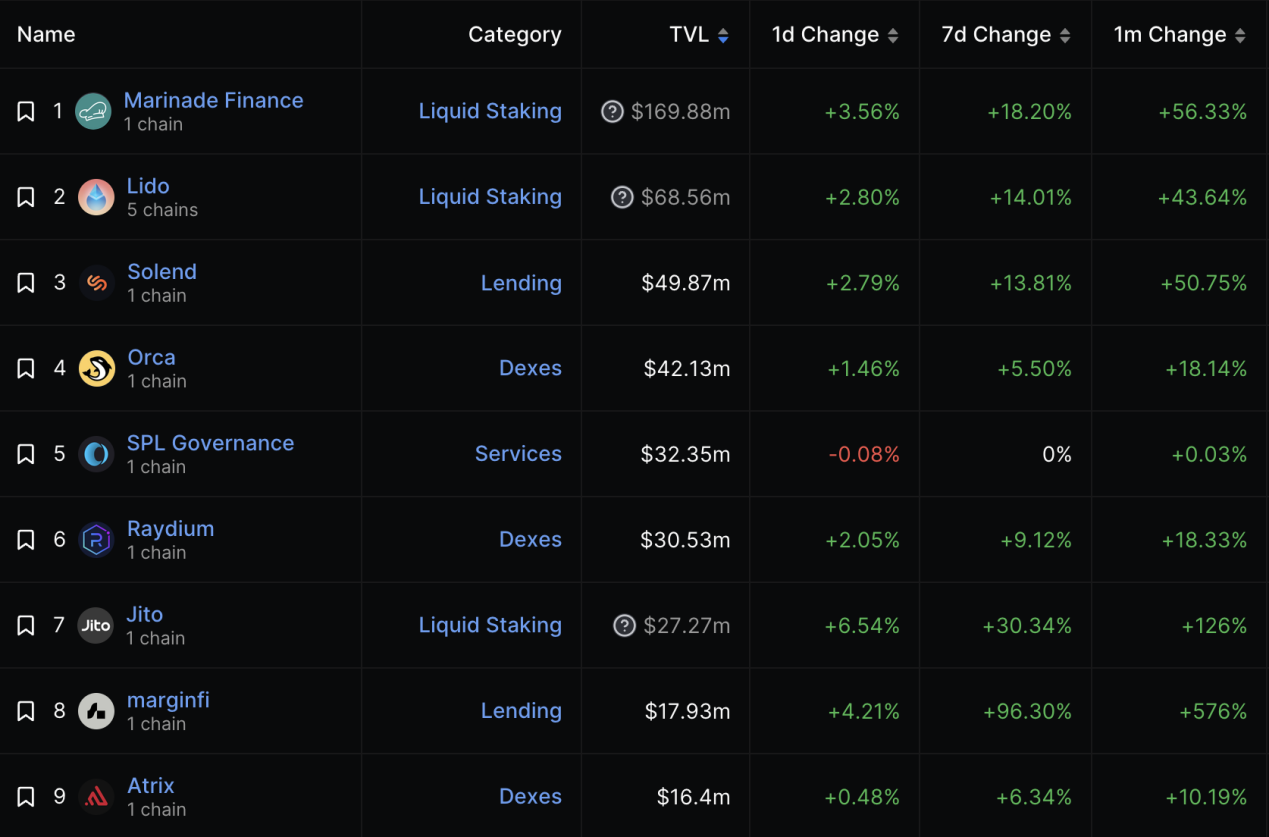Open Marinade Finance protocol page
Image resolution: width=1269 pixels, height=837 pixels.
click(213, 100)
